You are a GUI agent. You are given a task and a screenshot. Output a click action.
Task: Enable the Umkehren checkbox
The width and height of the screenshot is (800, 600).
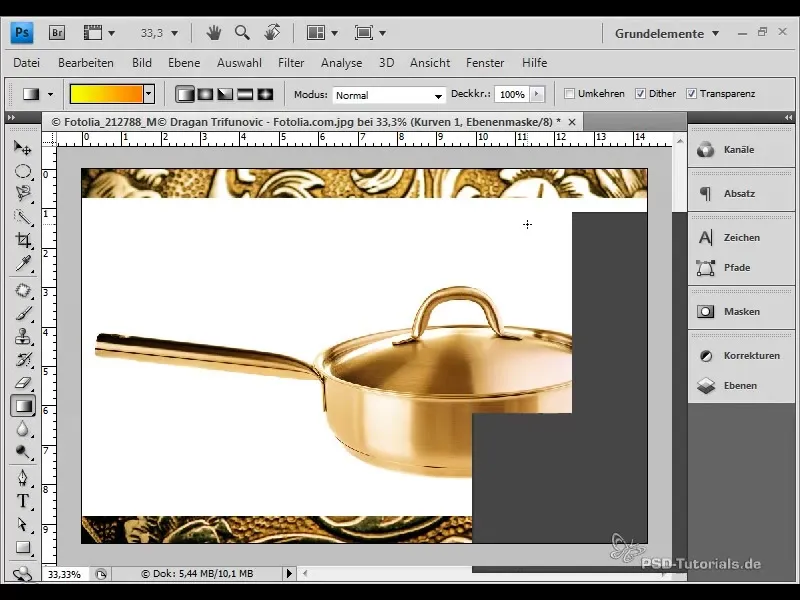click(569, 94)
